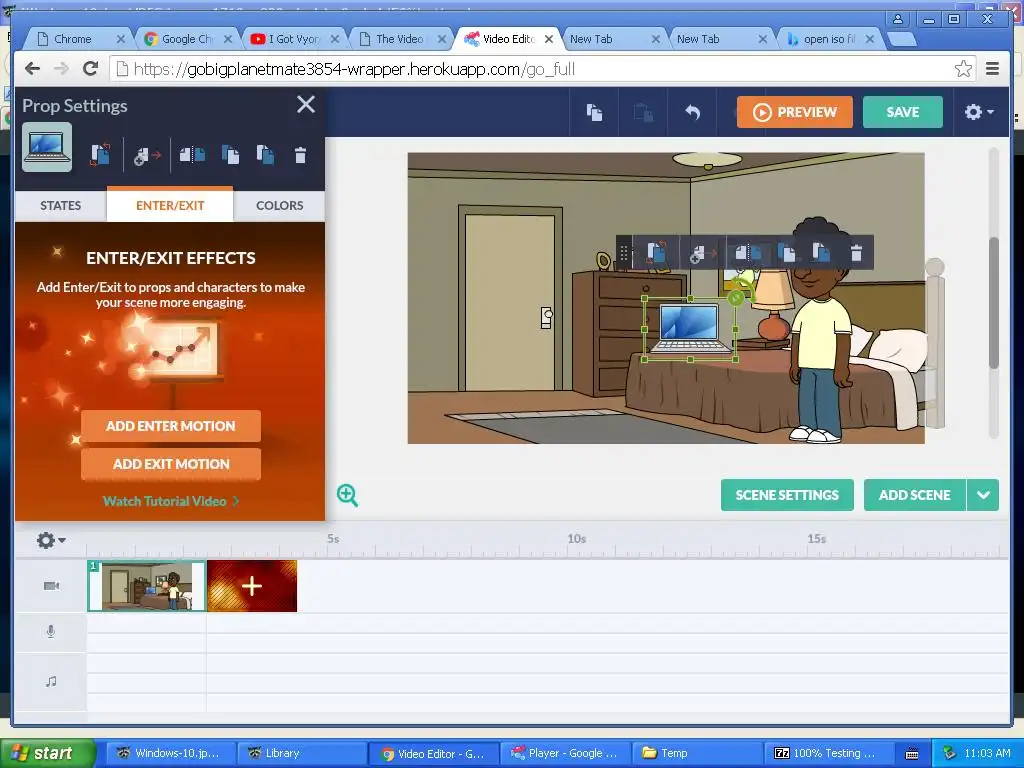Image resolution: width=1024 pixels, height=768 pixels.
Task: Click the undo arrow in top toolbar
Action: 692,112
